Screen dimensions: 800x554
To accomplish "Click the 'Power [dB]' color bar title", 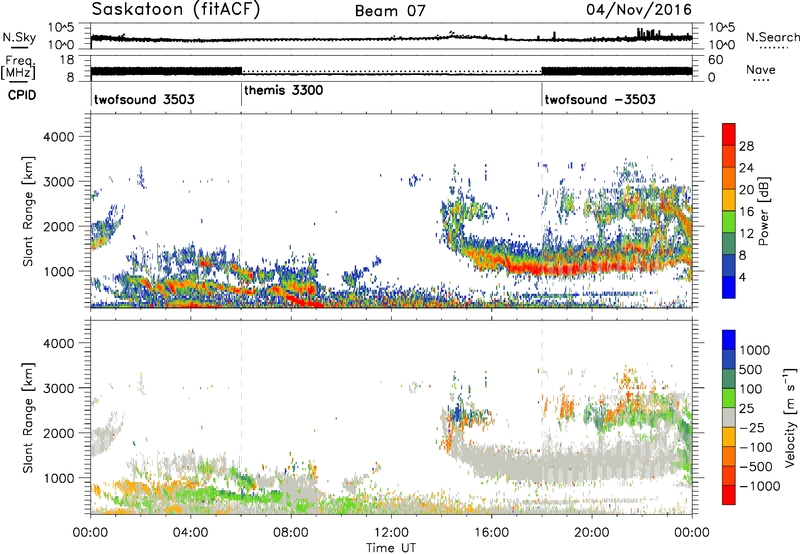I will click(764, 211).
